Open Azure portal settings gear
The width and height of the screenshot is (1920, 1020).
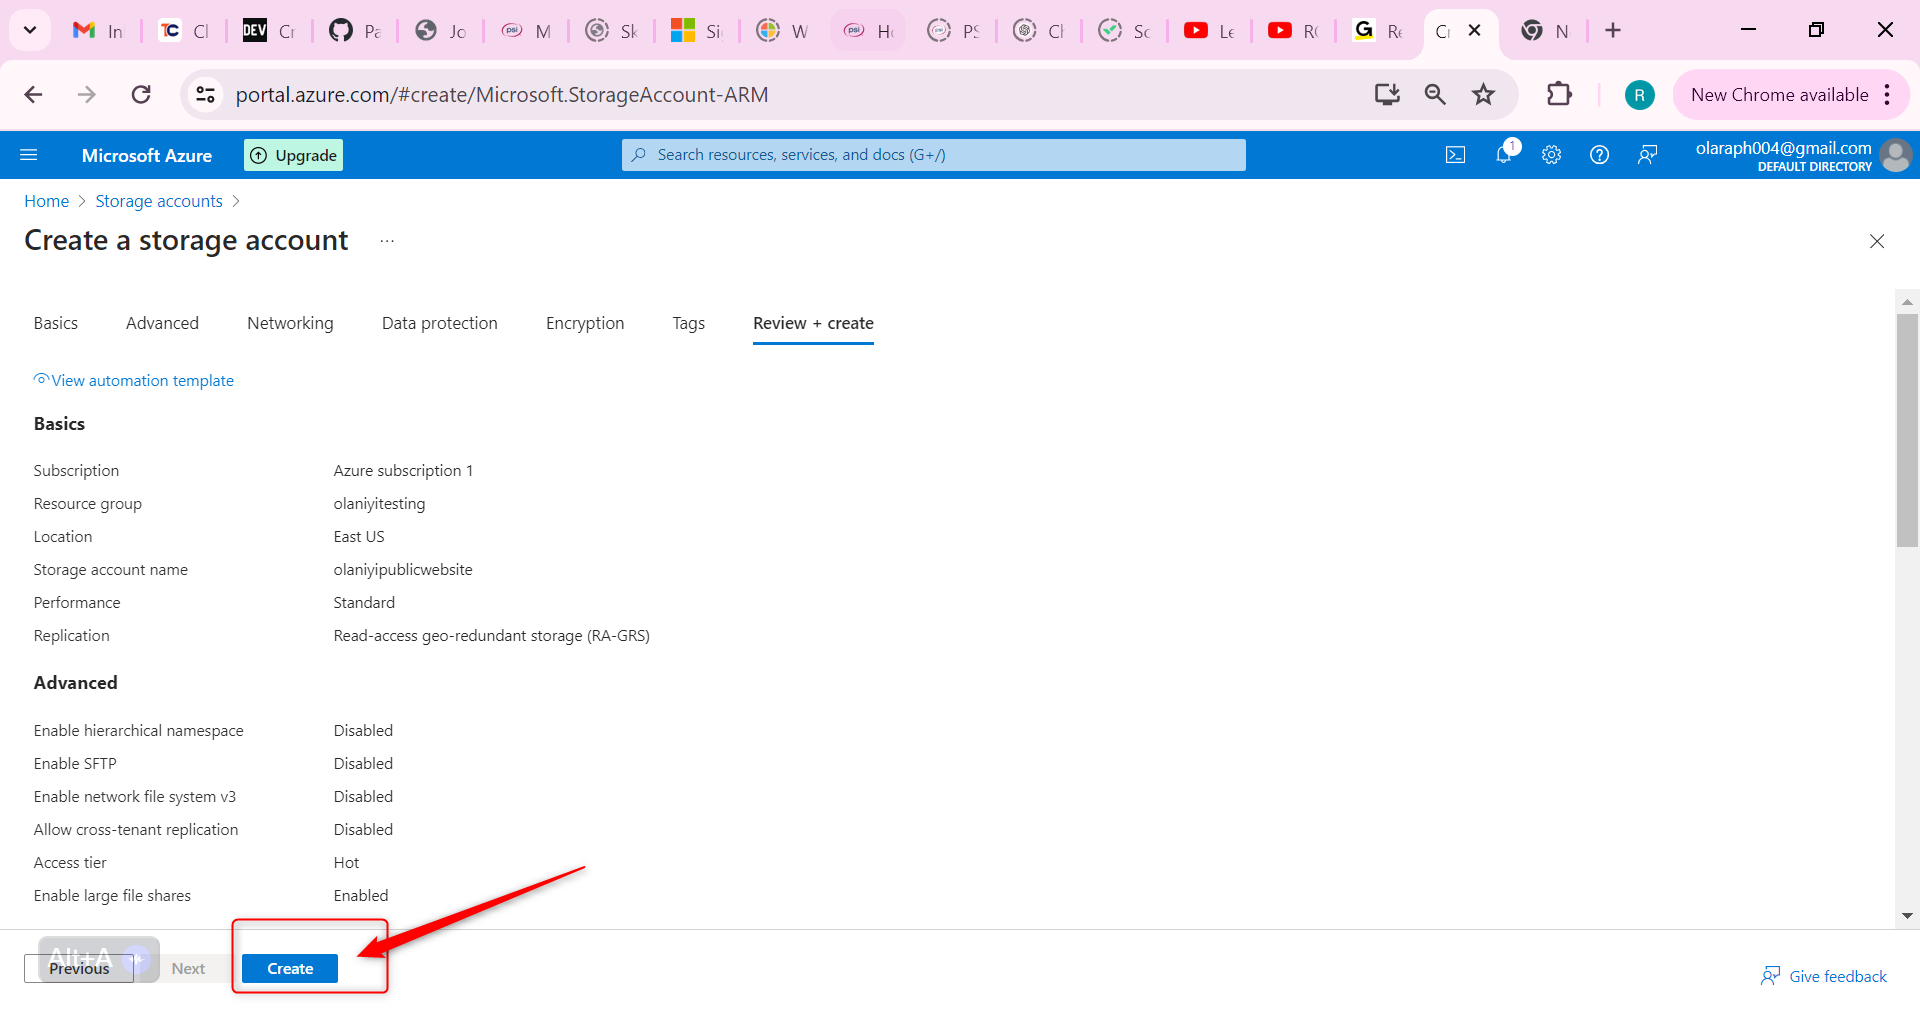click(x=1551, y=155)
